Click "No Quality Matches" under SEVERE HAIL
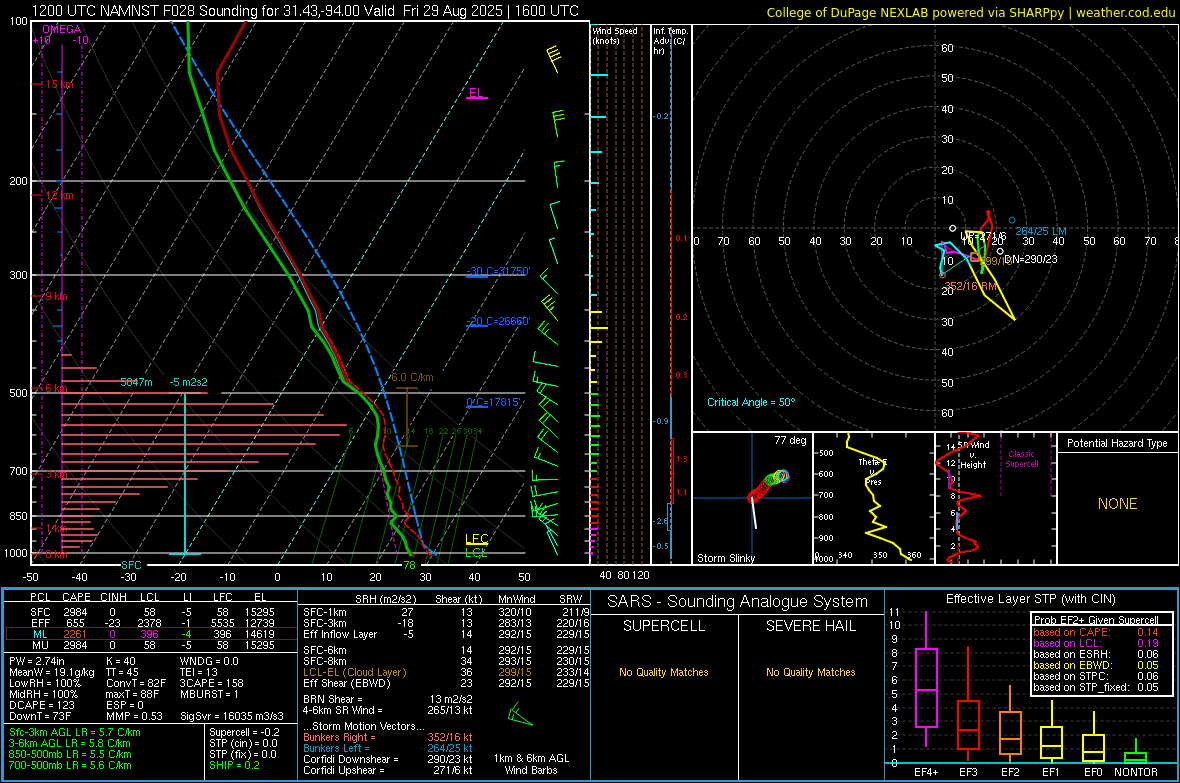This screenshot has height=783, width=1180. click(x=810, y=672)
